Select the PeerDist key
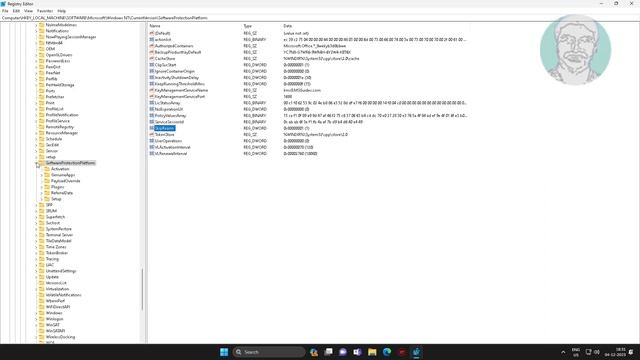This screenshot has height=360, width=640. pos(53,67)
